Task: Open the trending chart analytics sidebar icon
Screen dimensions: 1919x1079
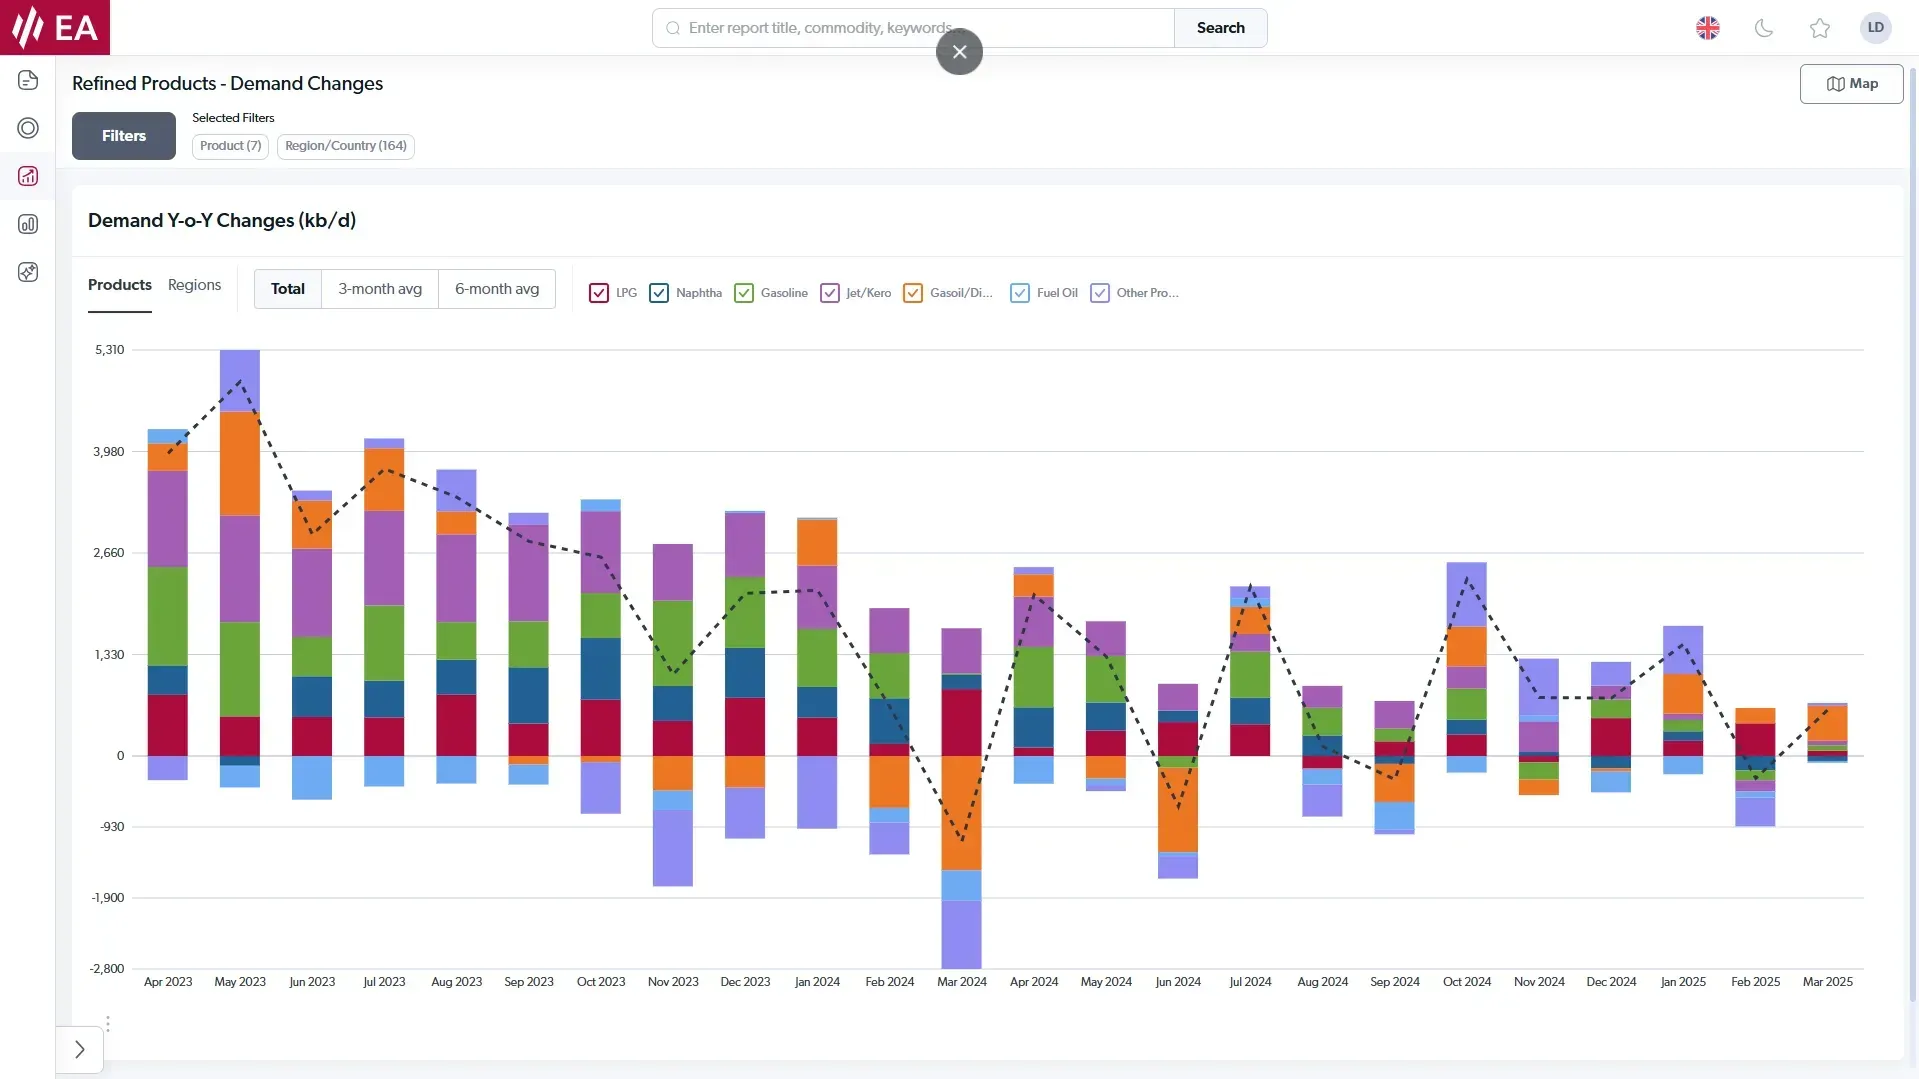Action: click(x=28, y=176)
